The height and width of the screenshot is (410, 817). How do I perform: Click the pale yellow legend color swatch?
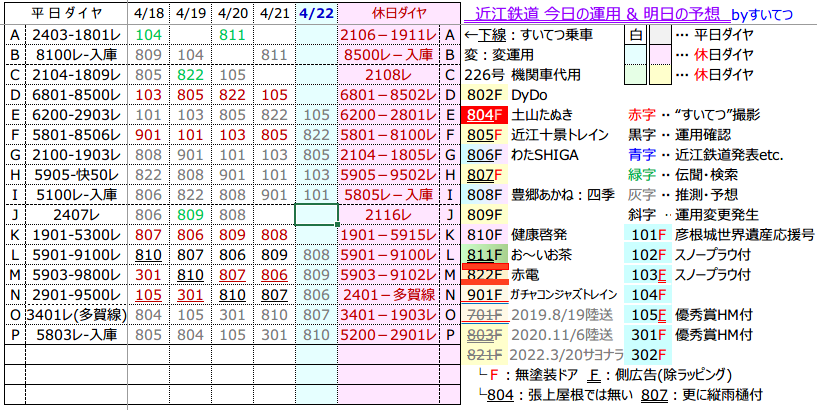point(660,75)
